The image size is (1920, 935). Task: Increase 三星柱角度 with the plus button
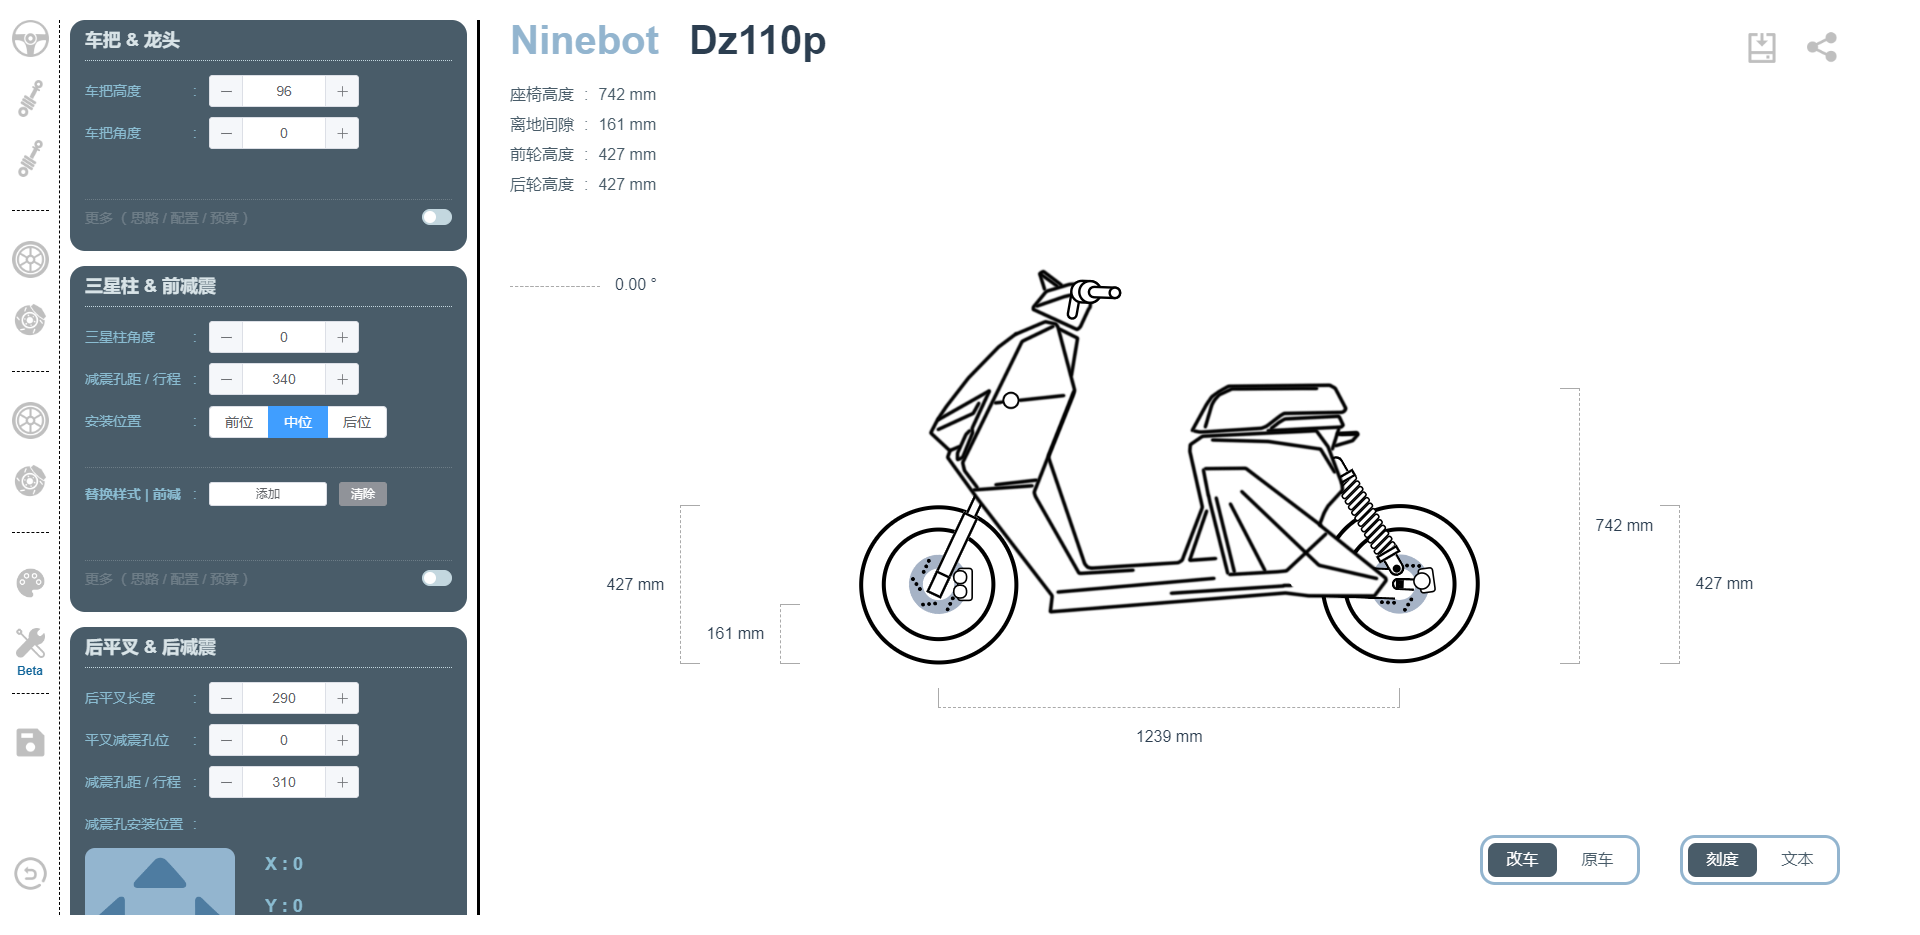342,337
